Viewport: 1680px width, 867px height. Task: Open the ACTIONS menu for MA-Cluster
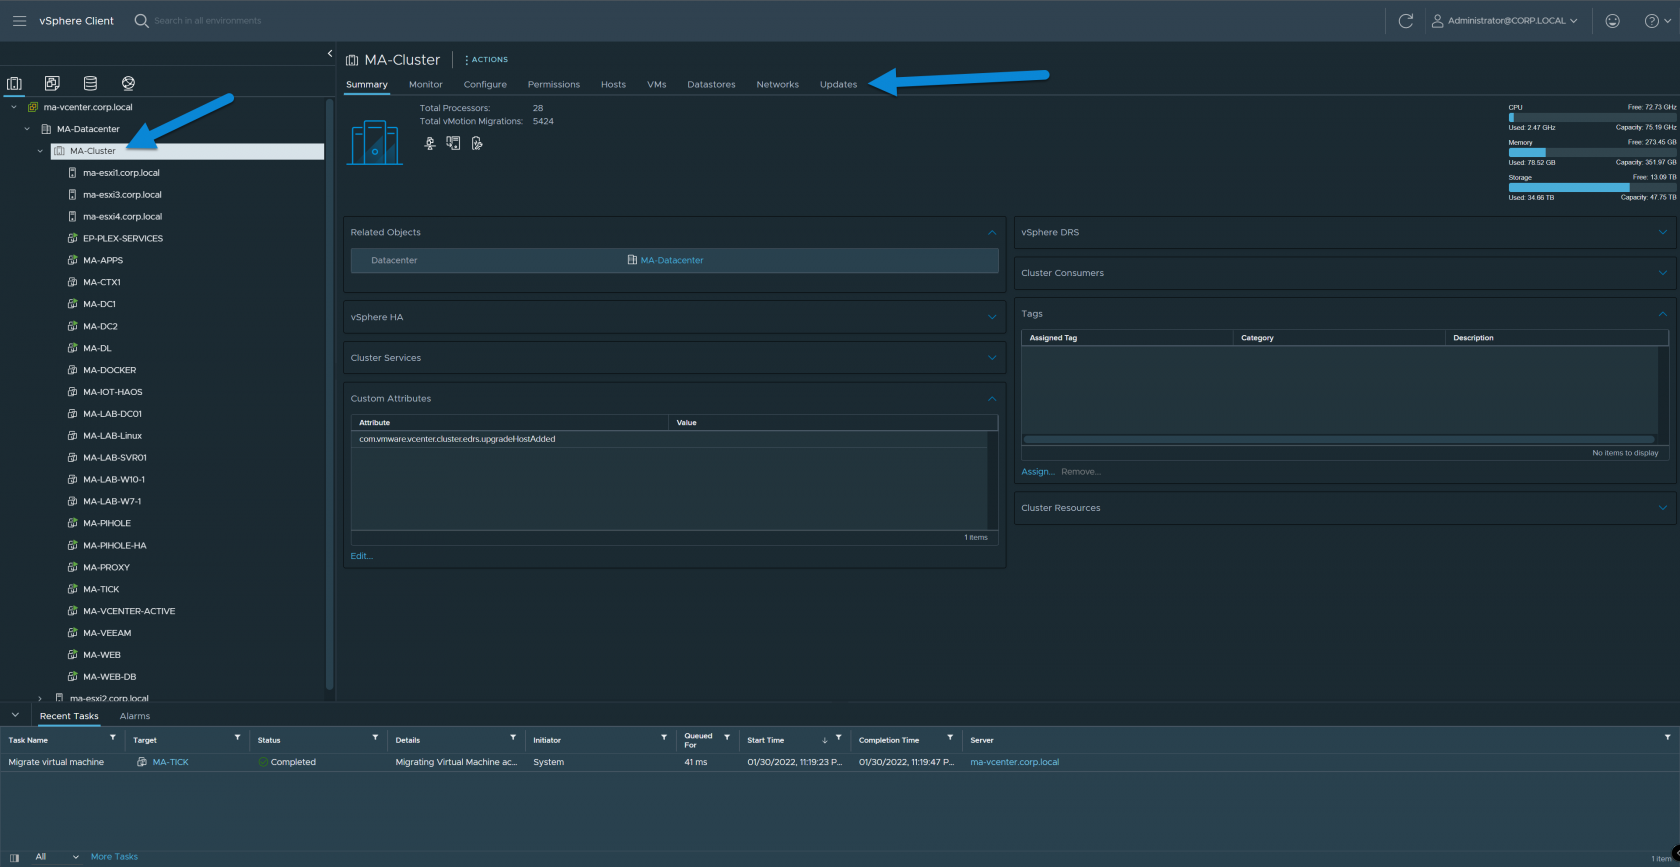(487, 60)
